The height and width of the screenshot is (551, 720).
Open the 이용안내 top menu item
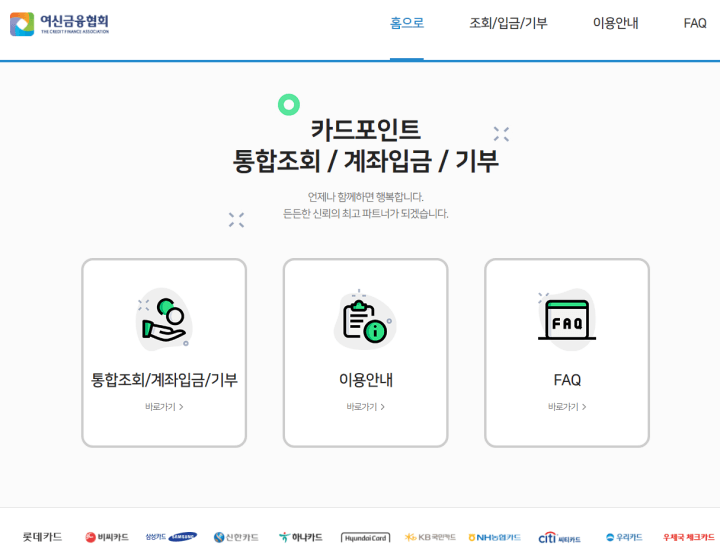pos(615,23)
